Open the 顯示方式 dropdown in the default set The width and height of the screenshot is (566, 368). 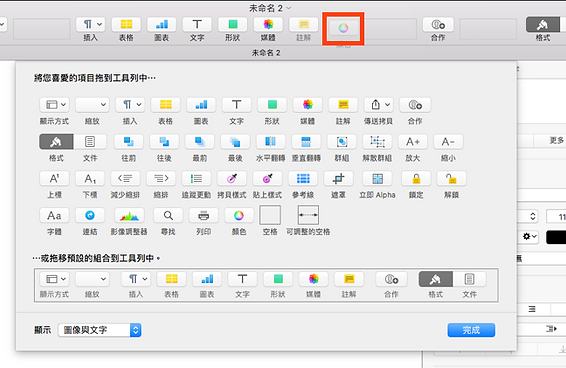[54, 279]
